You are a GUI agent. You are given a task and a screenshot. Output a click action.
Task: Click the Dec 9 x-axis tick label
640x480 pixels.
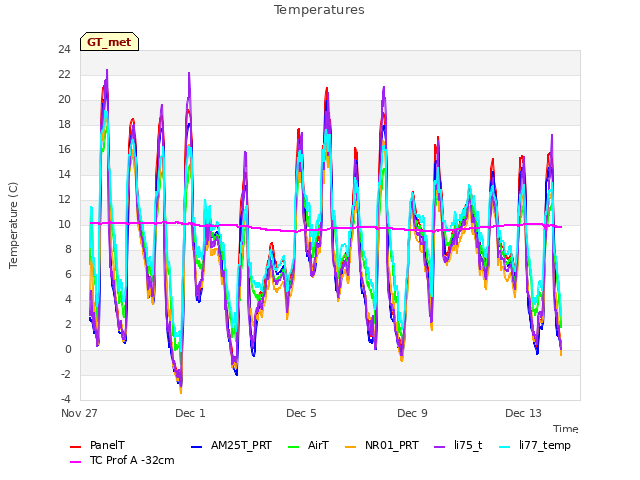pyautogui.click(x=412, y=413)
